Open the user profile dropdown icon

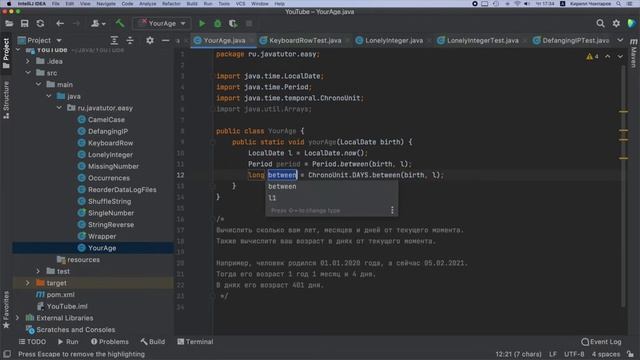[98, 24]
